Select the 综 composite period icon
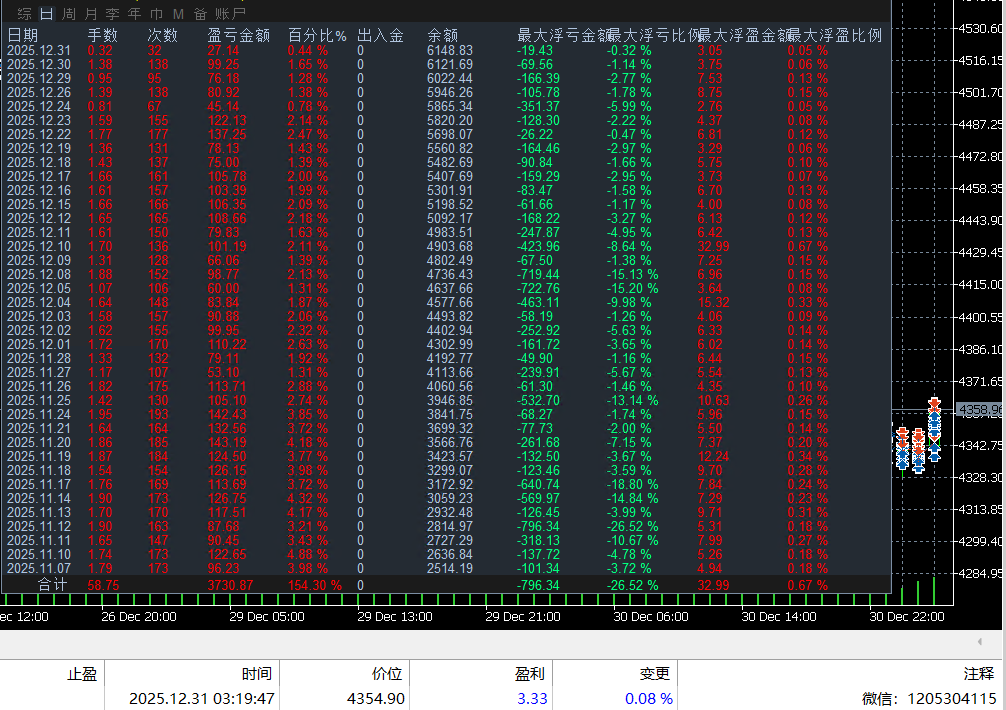 tap(24, 14)
